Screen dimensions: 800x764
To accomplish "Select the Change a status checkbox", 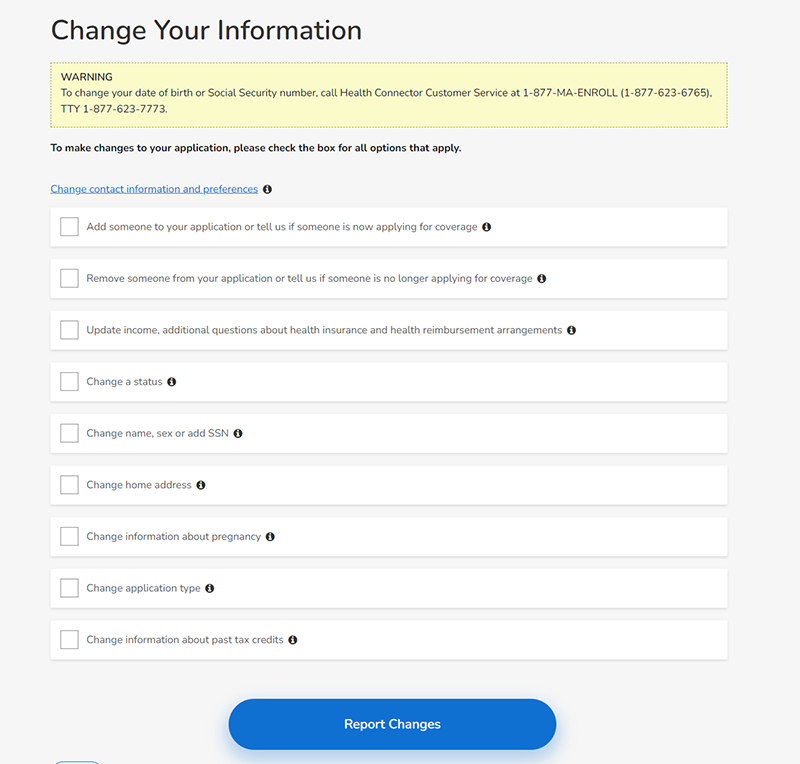I will pyautogui.click(x=69, y=381).
